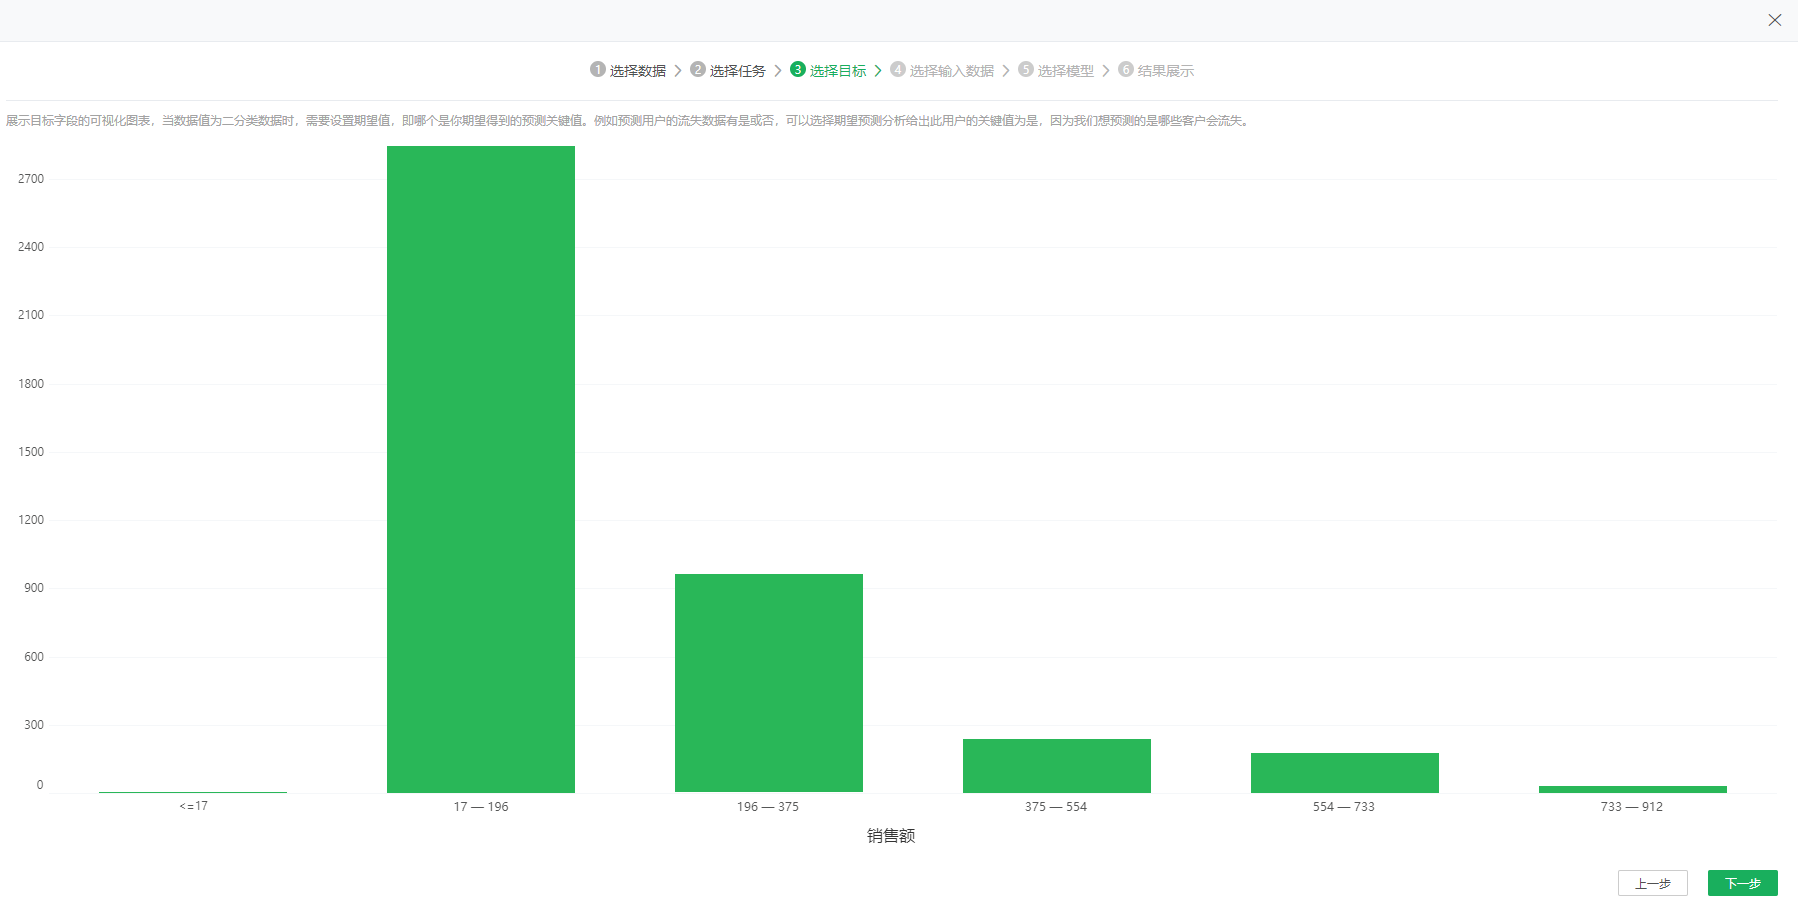Click the x-axis label 733 — 912
Viewport: 1798px width, 911px height.
(1632, 807)
